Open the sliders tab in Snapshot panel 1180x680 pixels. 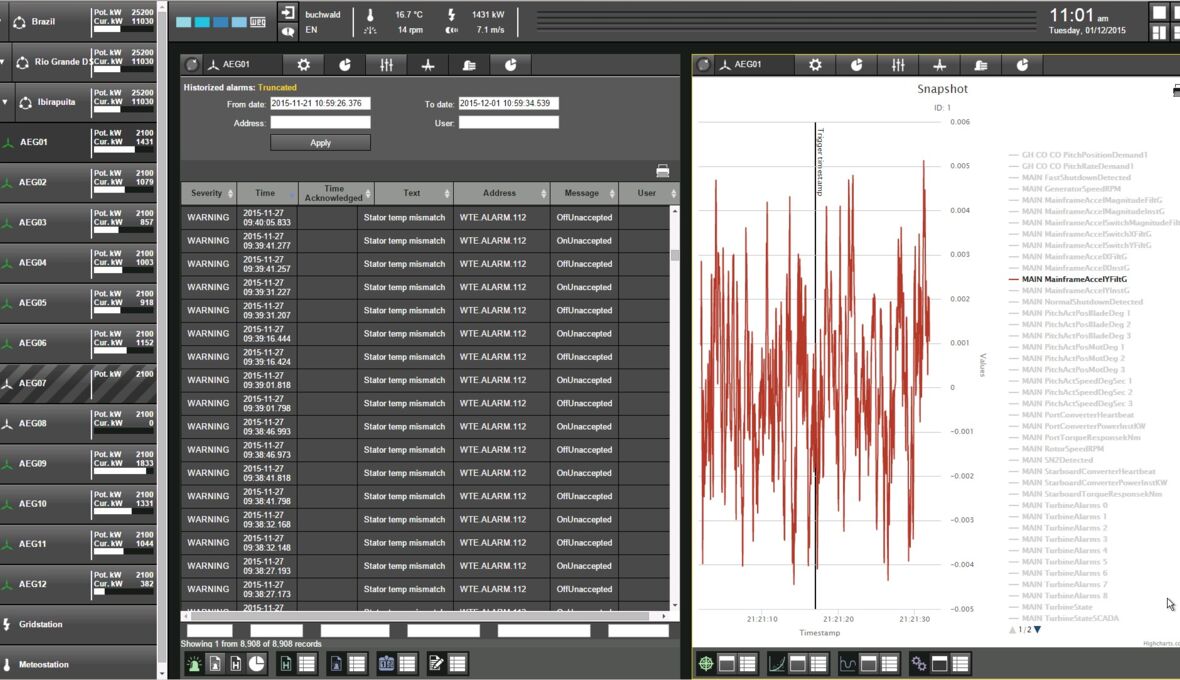pyautogui.click(x=898, y=65)
